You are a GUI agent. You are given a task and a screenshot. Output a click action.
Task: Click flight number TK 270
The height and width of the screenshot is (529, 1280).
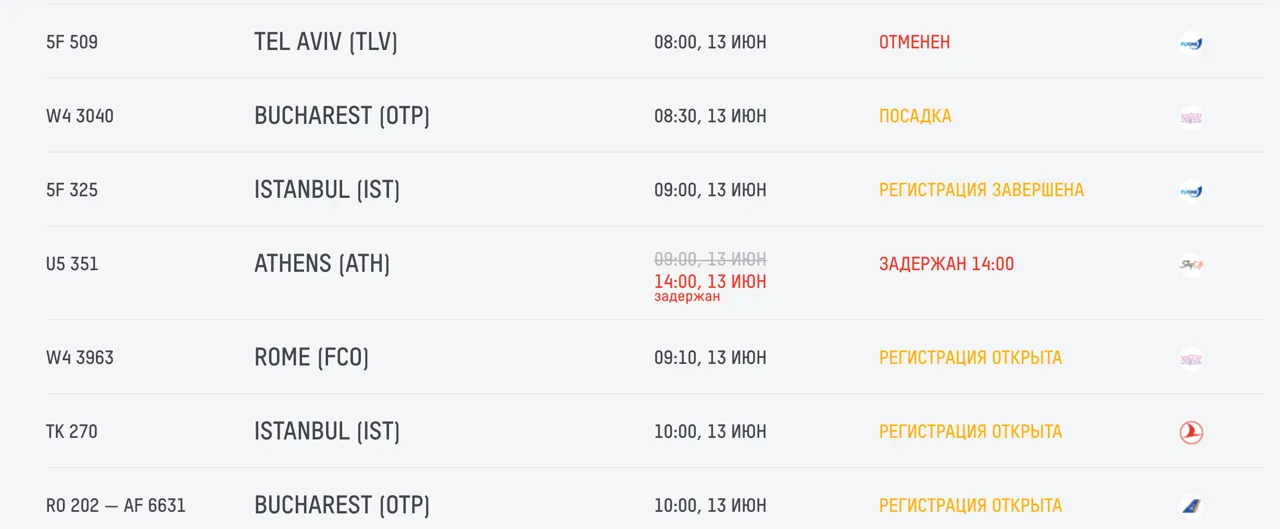tap(72, 432)
